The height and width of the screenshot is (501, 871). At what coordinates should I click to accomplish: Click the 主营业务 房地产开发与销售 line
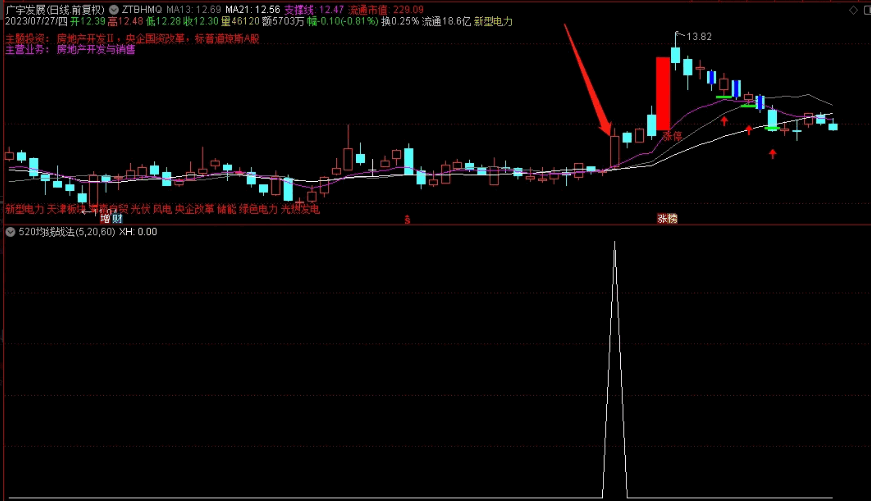click(x=70, y=49)
